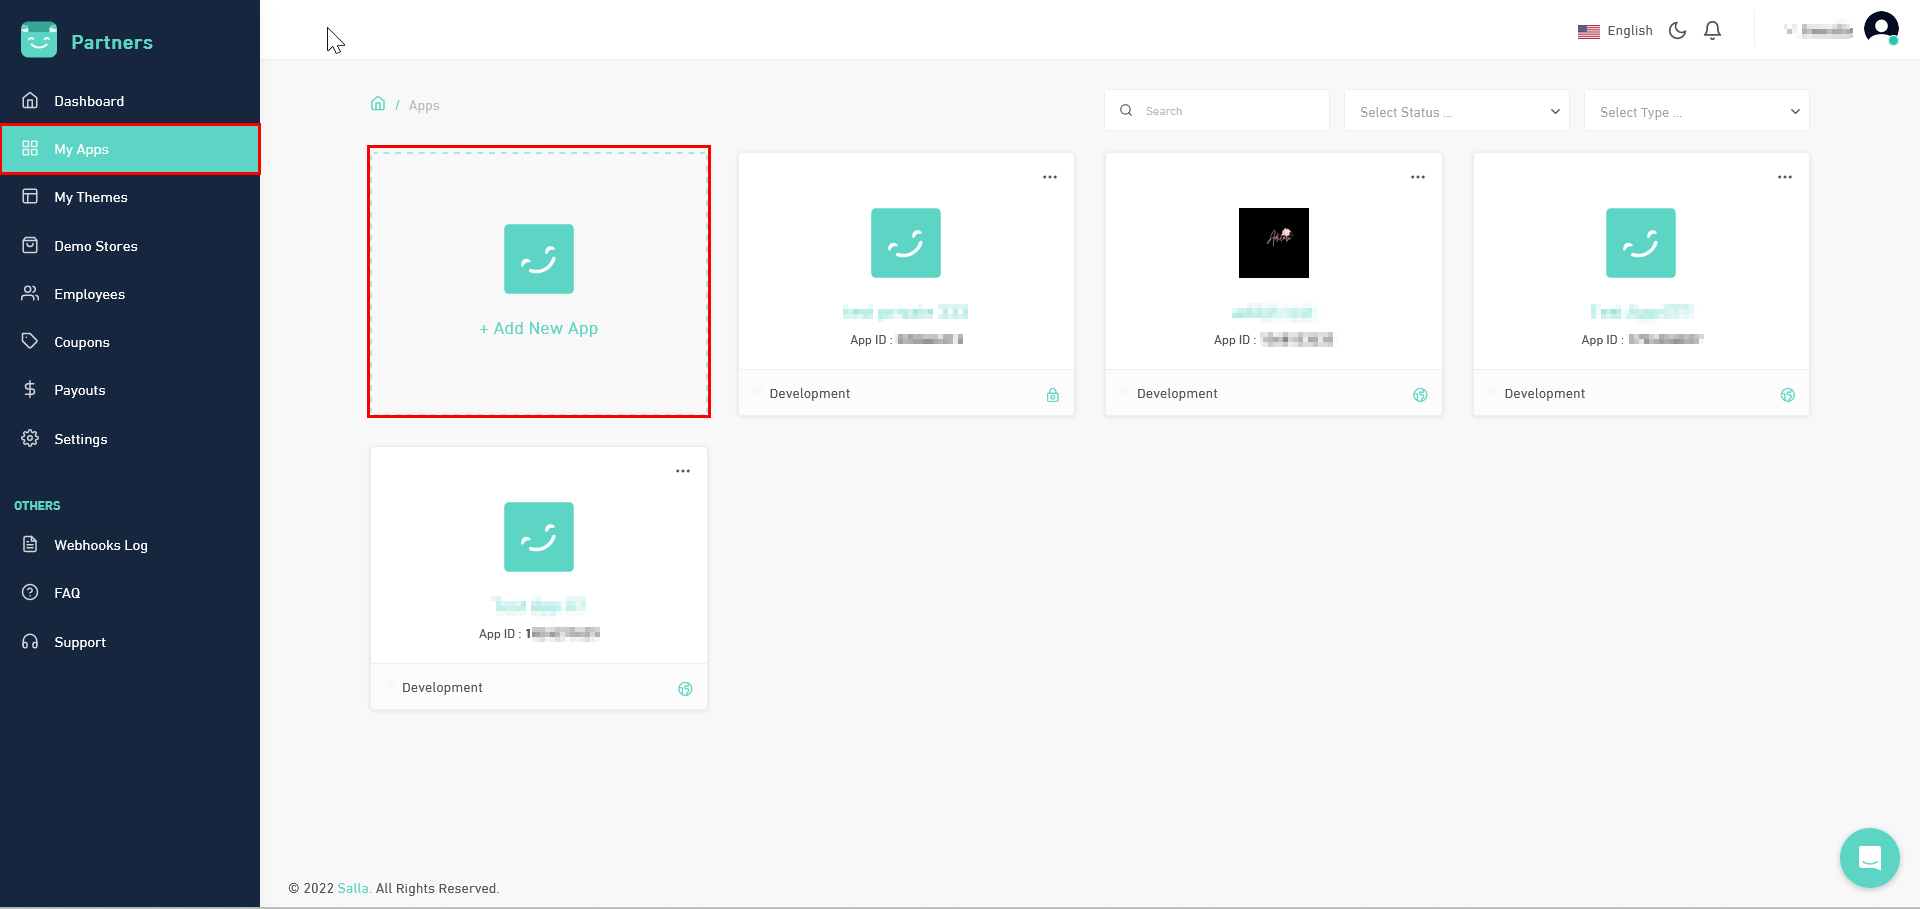This screenshot has width=1920, height=909.
Task: Open the chat support bubble
Action: [1869, 857]
